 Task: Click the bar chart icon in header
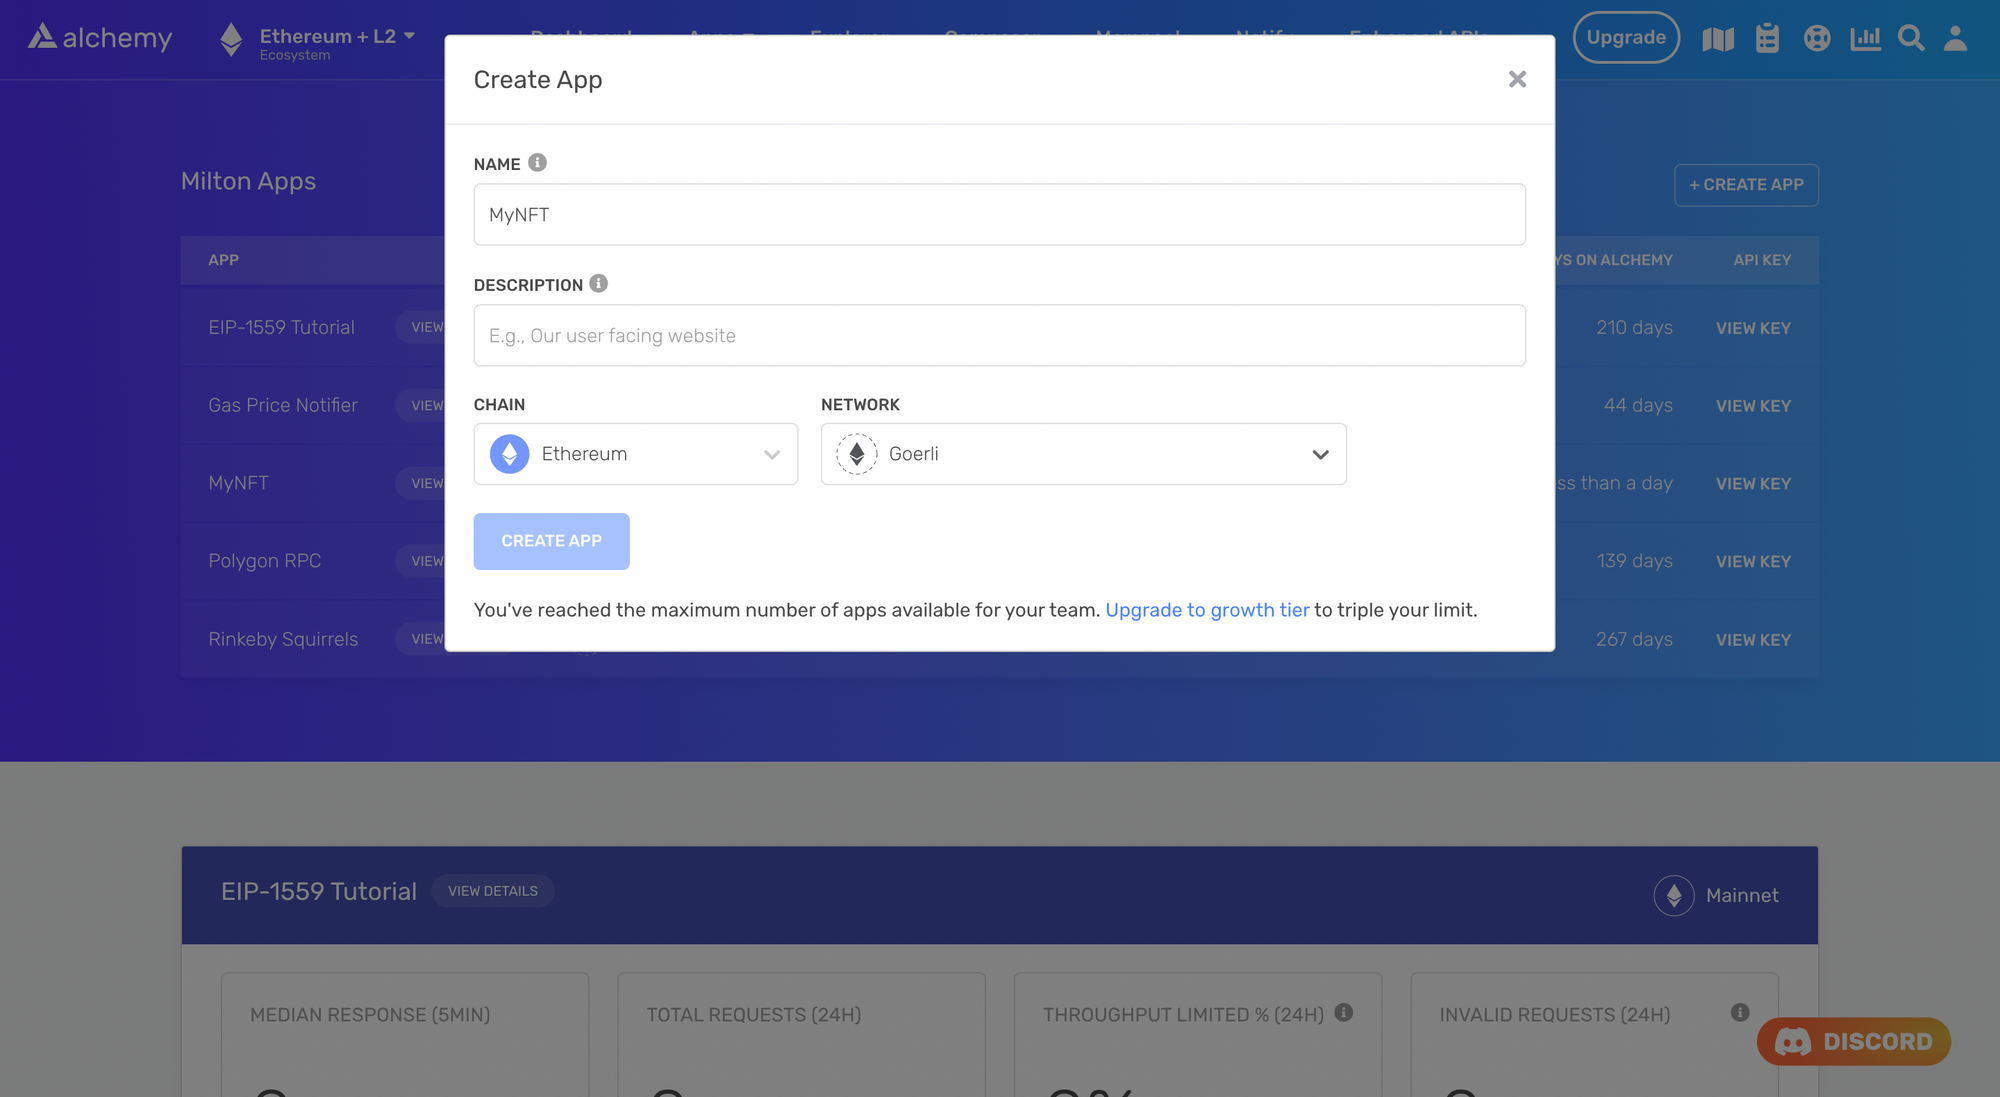point(1865,38)
